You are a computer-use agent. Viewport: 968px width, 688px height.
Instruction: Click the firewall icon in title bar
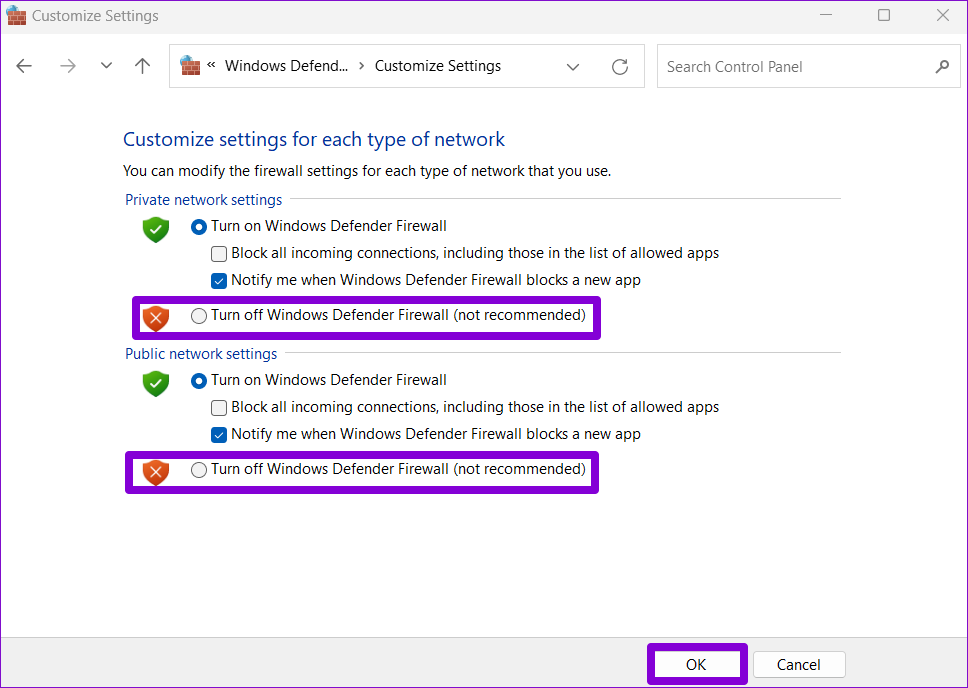(x=16, y=15)
